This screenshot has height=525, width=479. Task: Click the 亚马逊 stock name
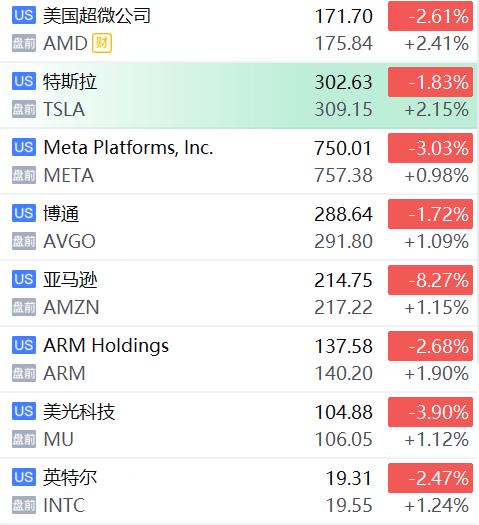70,280
